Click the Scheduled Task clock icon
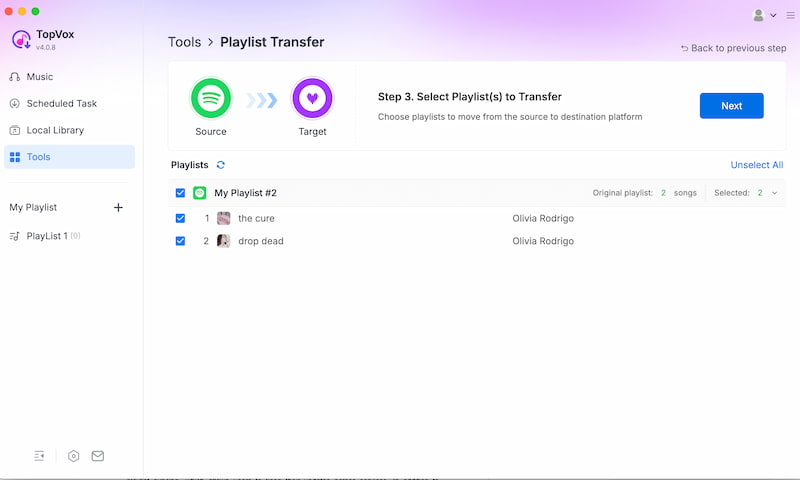Screen dimensions: 800x480 pos(15,104)
